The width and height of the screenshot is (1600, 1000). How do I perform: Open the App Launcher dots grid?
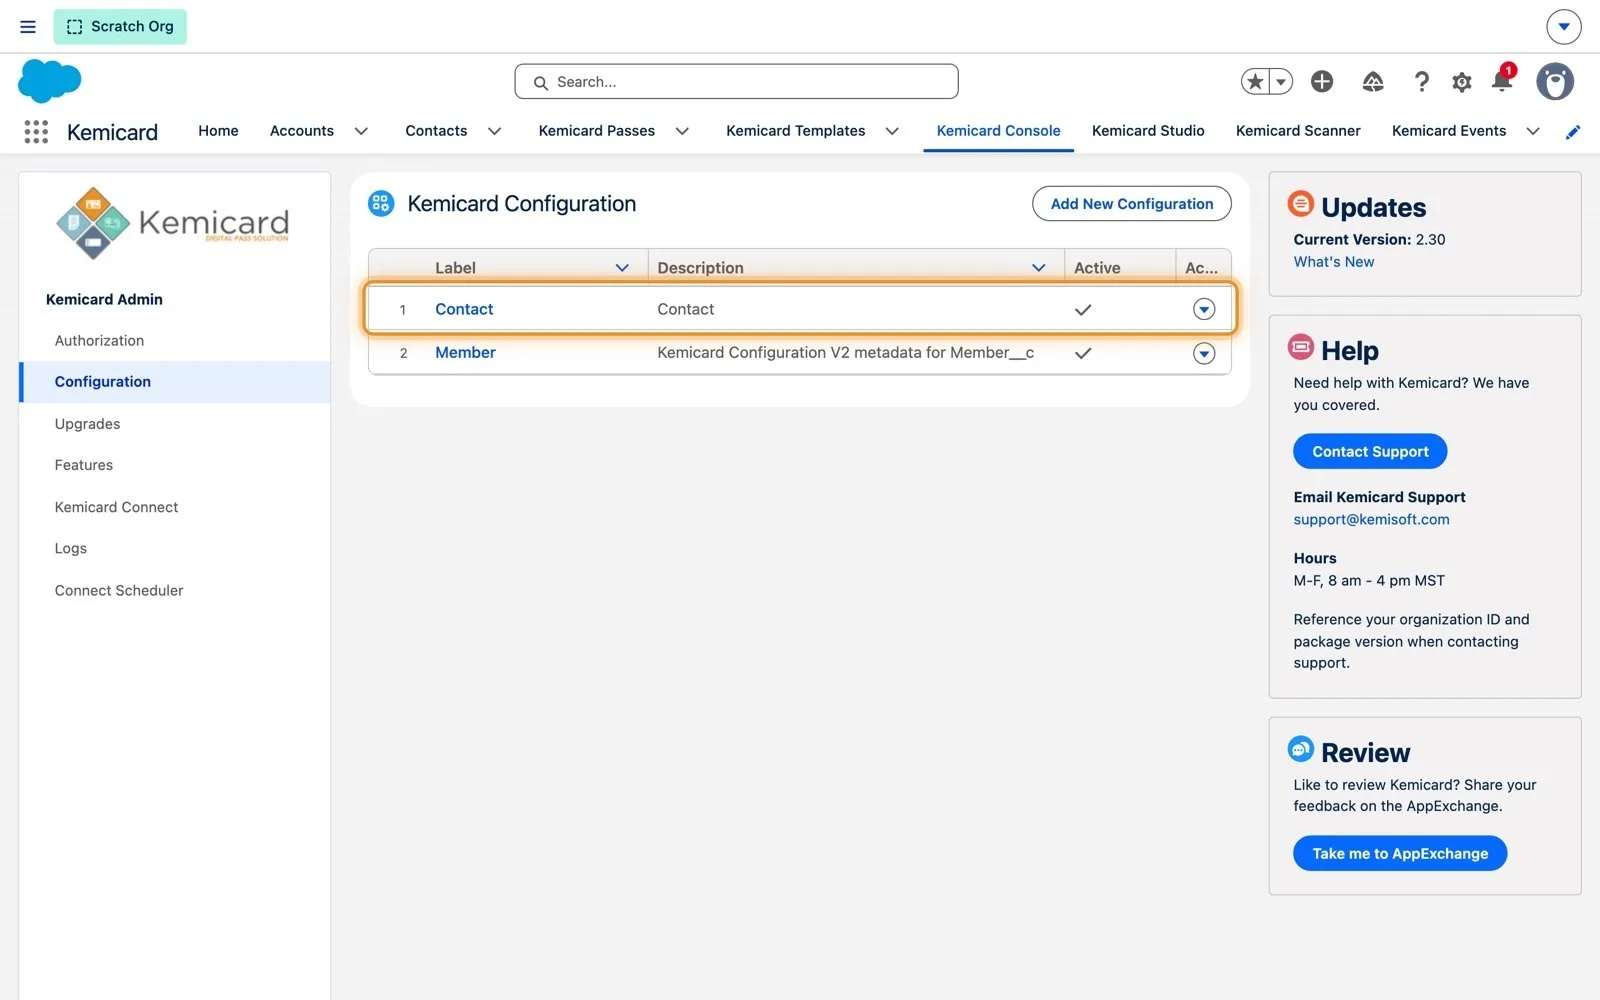[x=36, y=132]
